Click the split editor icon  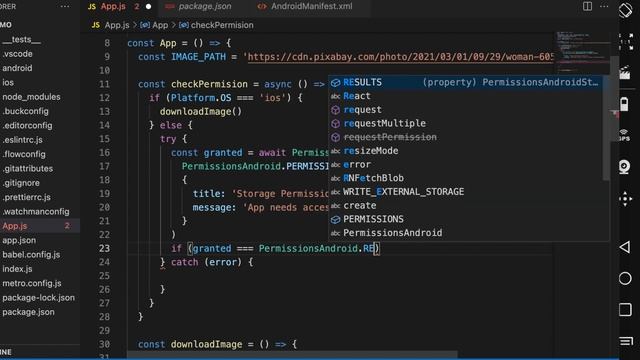coord(587,6)
